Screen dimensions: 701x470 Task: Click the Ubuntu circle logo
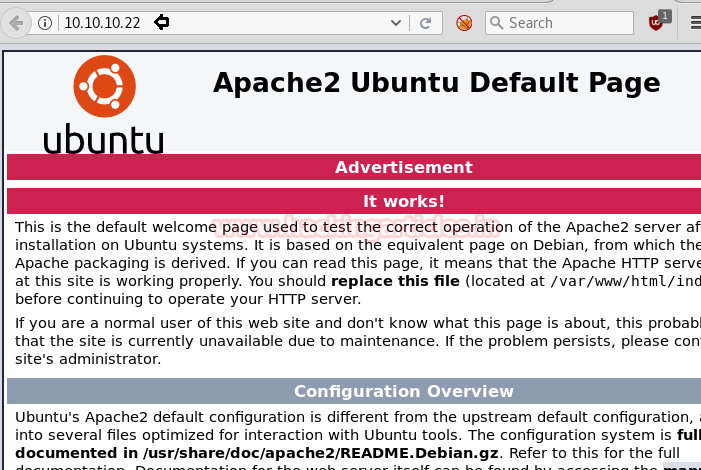click(105, 86)
